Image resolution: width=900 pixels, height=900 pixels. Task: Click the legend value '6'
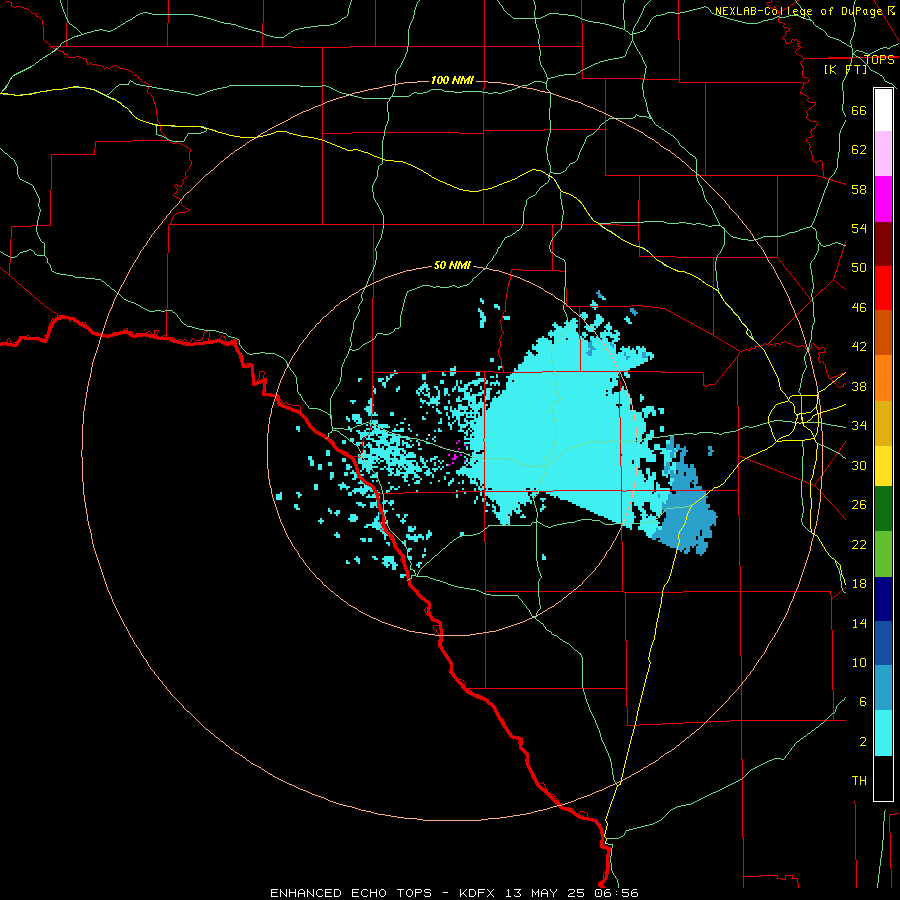862,702
